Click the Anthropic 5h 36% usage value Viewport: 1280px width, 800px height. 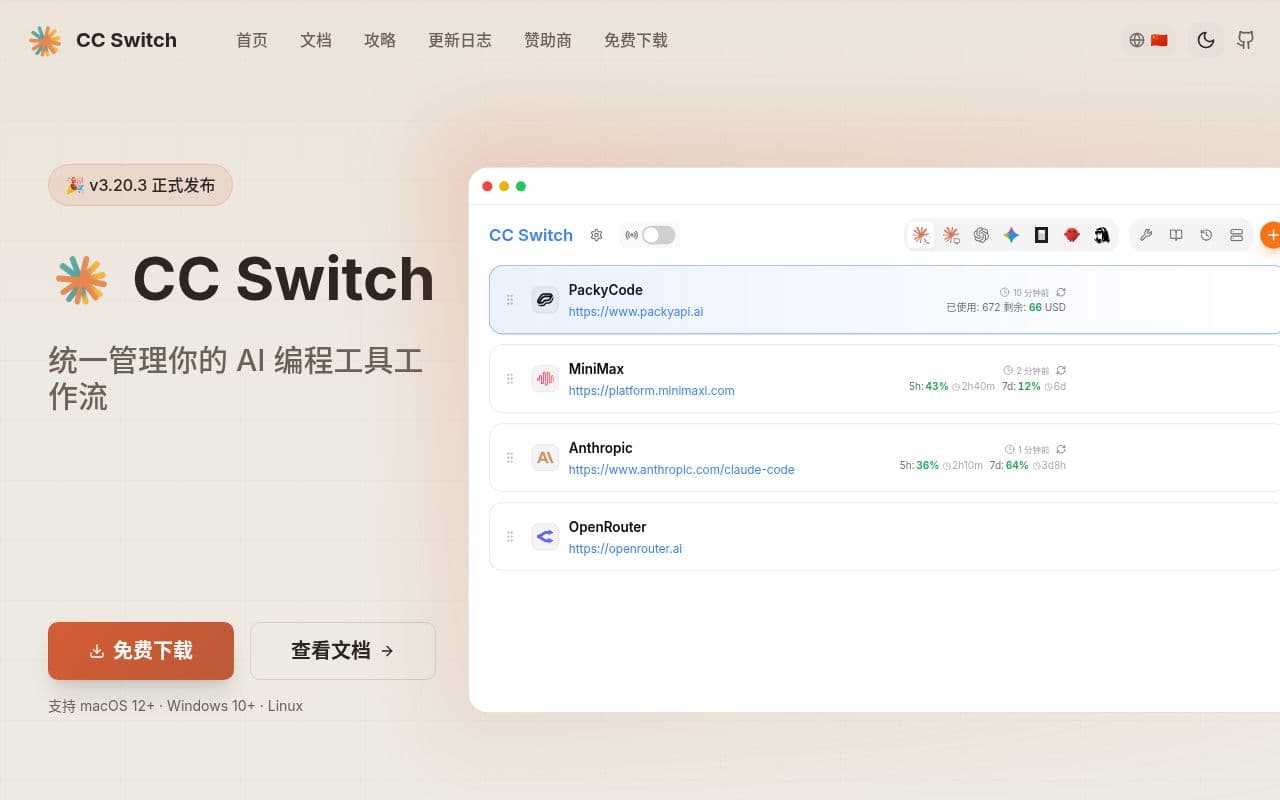point(927,466)
